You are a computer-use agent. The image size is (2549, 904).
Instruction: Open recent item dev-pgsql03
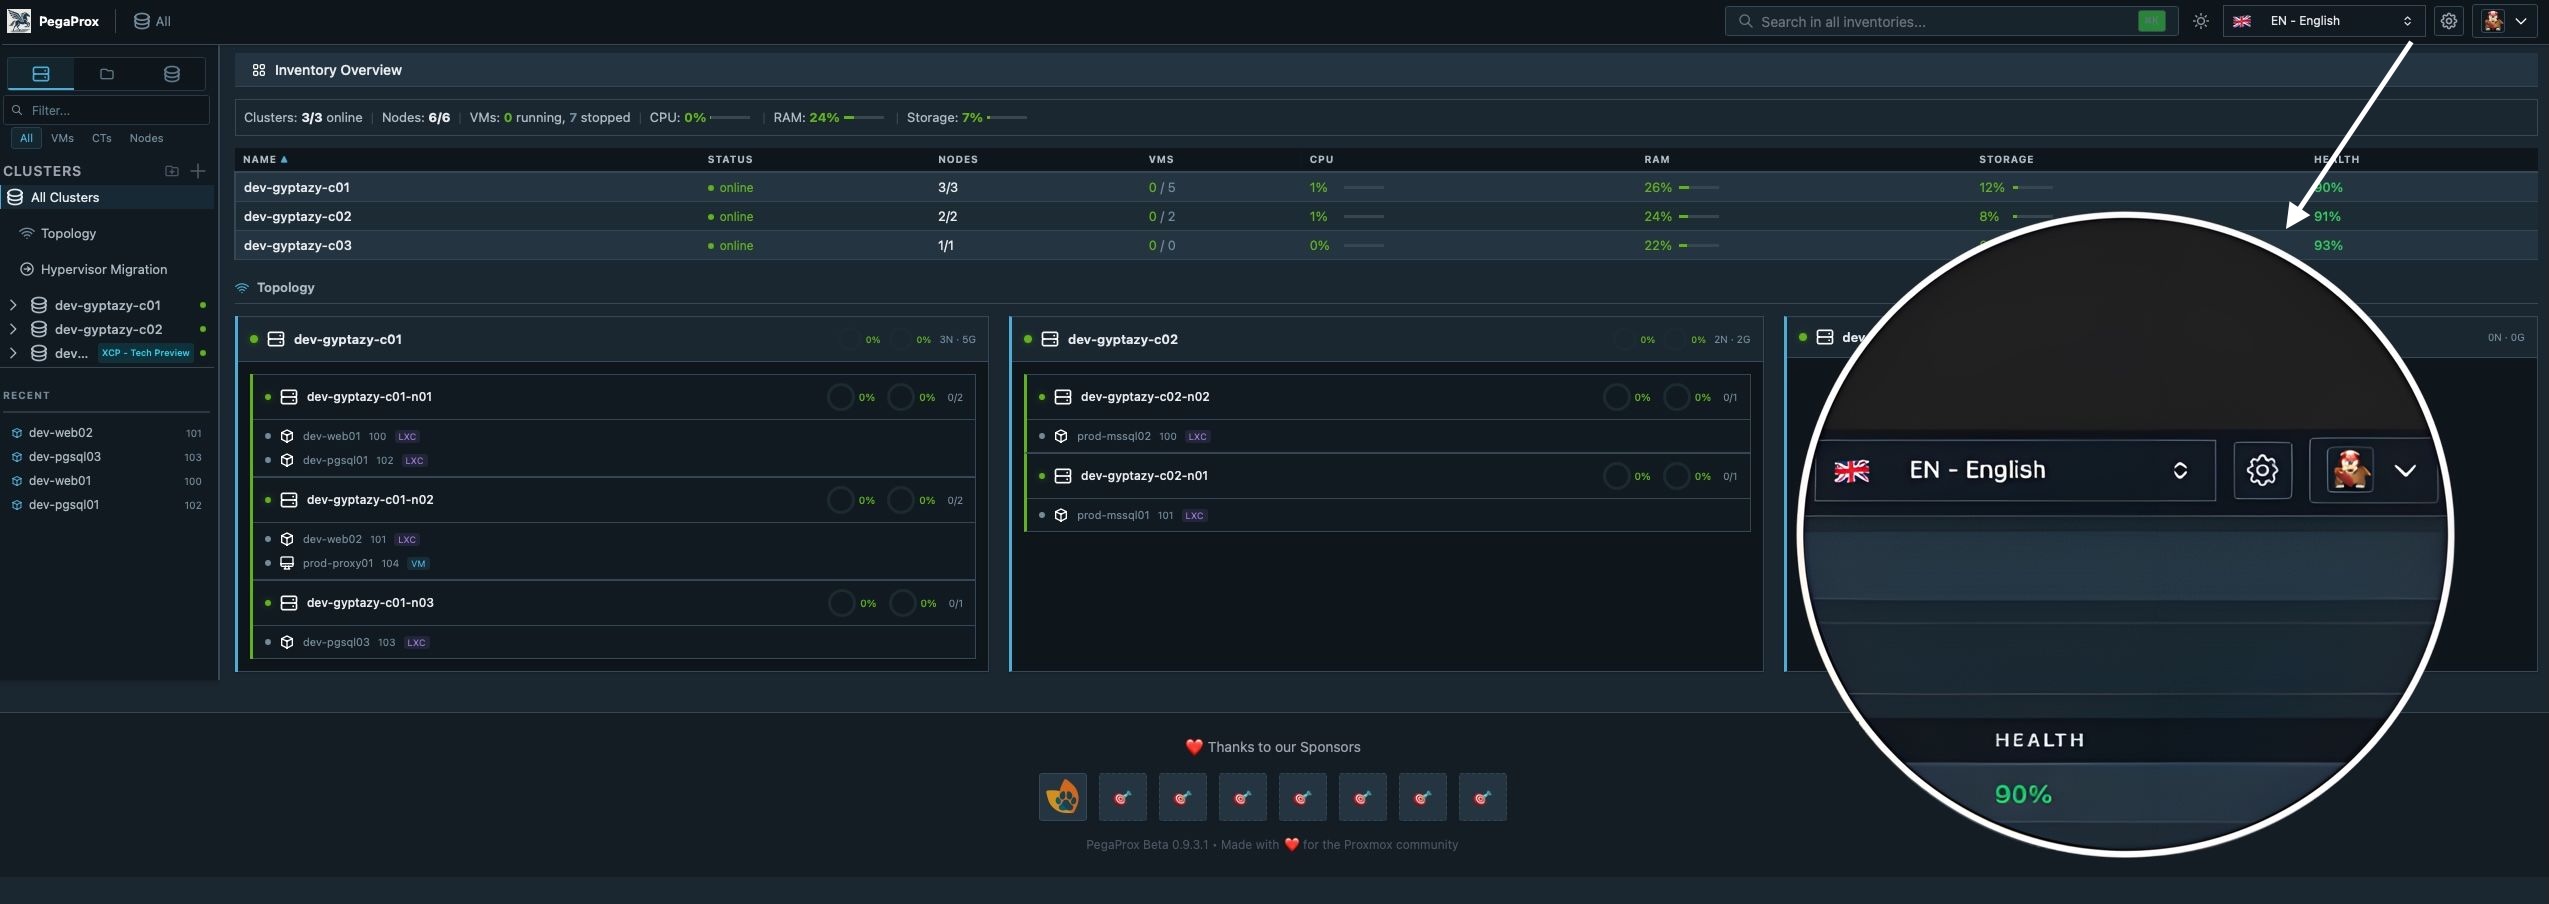pos(65,457)
